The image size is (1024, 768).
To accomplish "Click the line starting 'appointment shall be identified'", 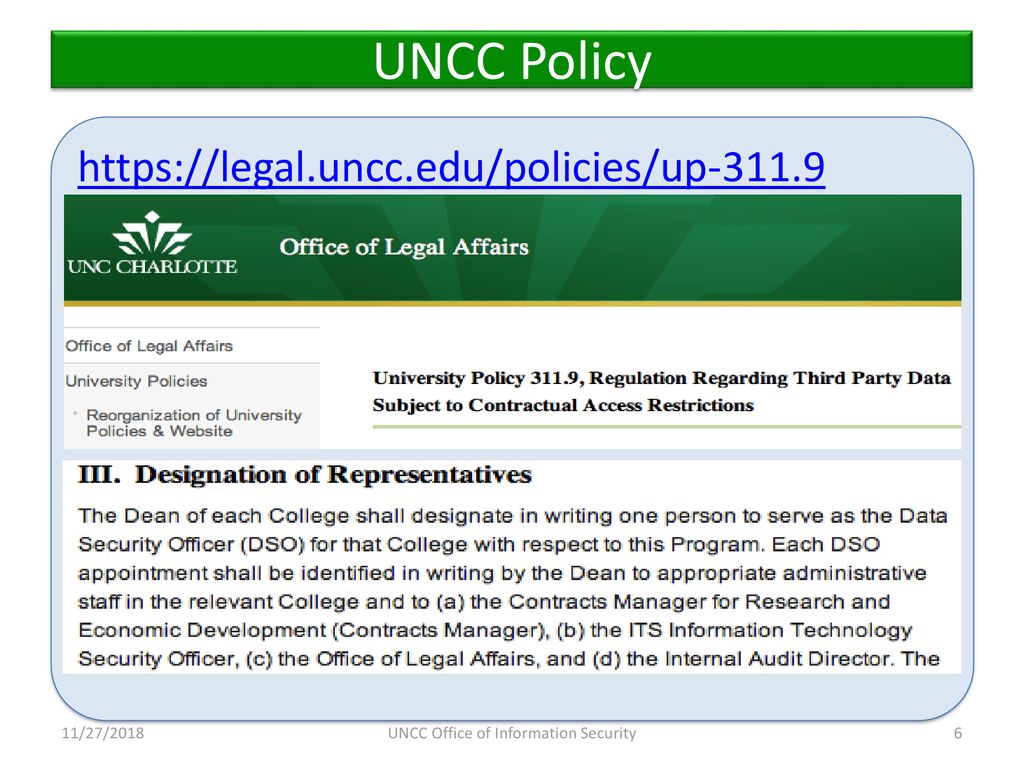I will click(x=502, y=573).
